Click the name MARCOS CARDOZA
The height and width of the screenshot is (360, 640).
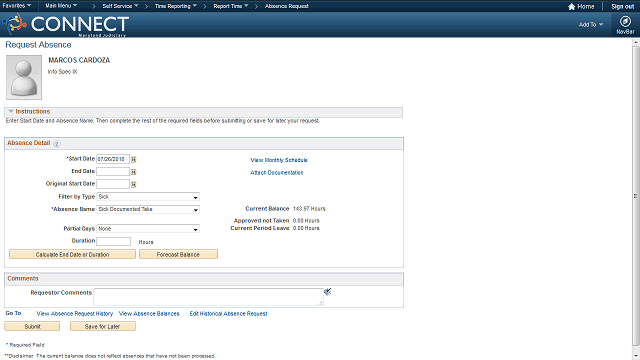(79, 60)
